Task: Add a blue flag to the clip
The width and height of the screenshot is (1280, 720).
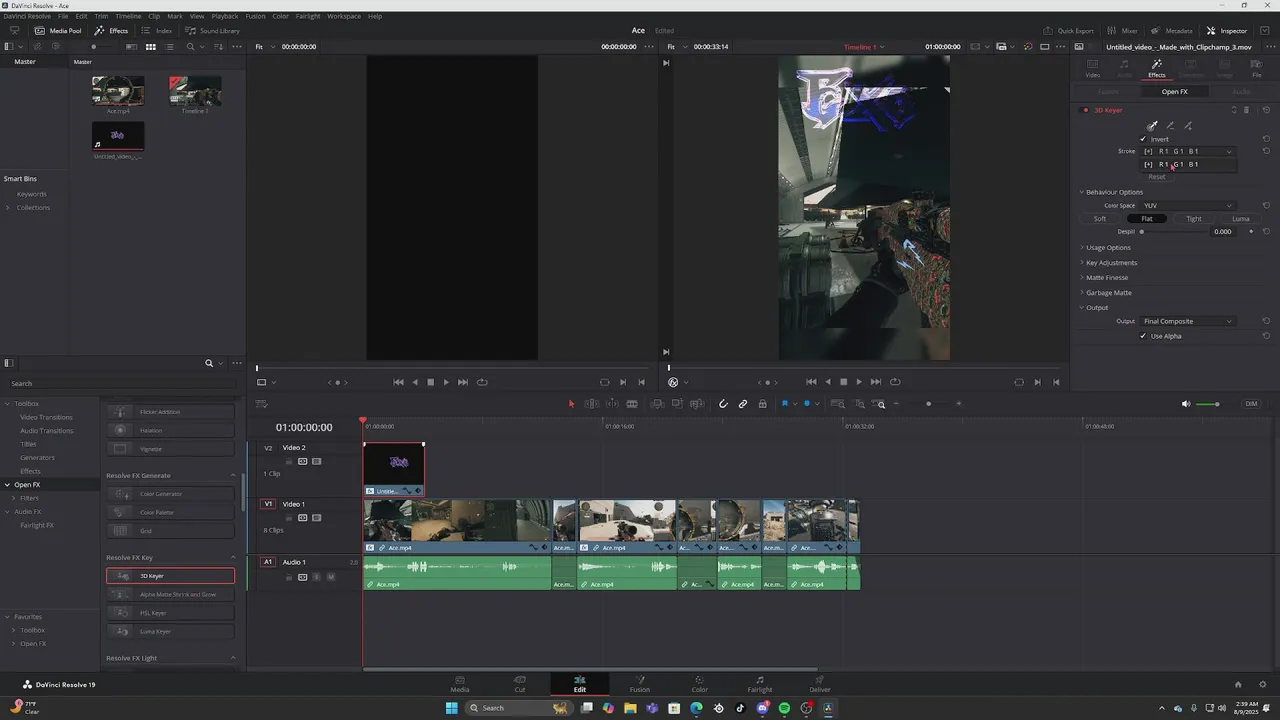Action: point(785,404)
